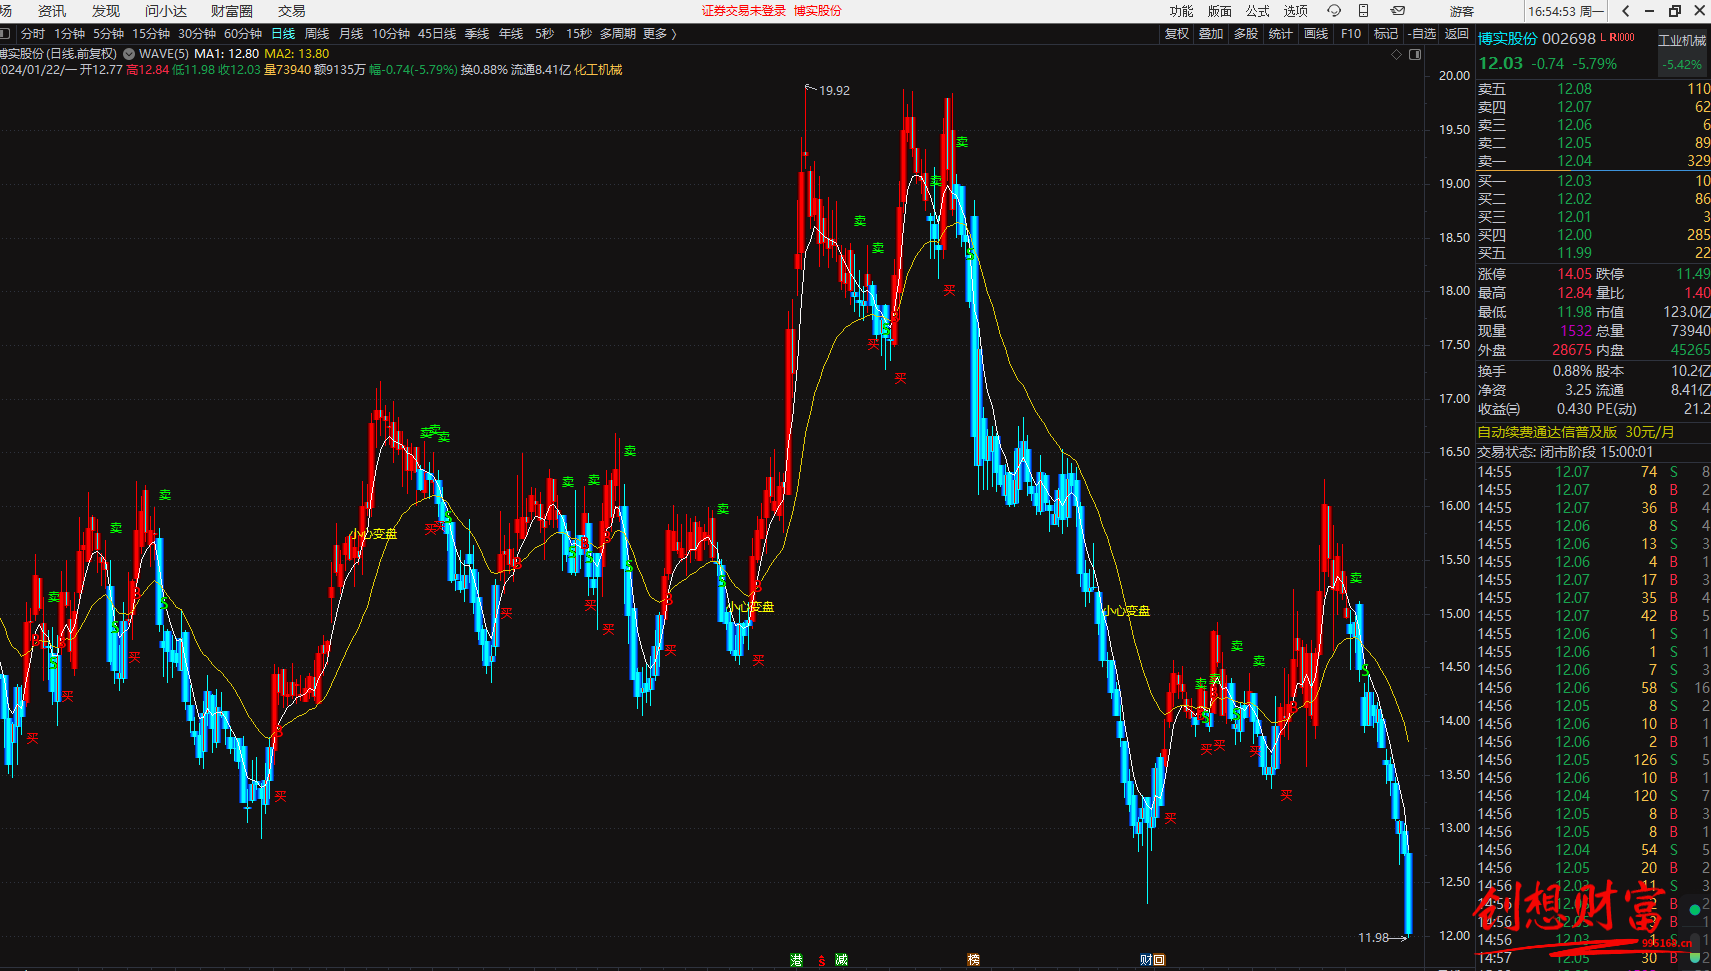Click the 返回 return button
Viewport: 1711px width, 971px height.
click(x=1457, y=34)
